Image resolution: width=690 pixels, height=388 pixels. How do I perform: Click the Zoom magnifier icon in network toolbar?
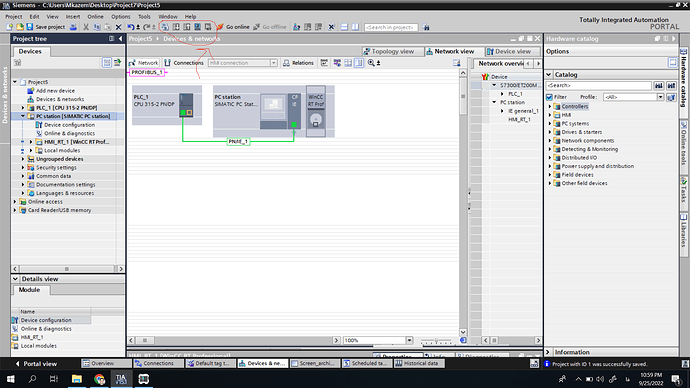371,63
